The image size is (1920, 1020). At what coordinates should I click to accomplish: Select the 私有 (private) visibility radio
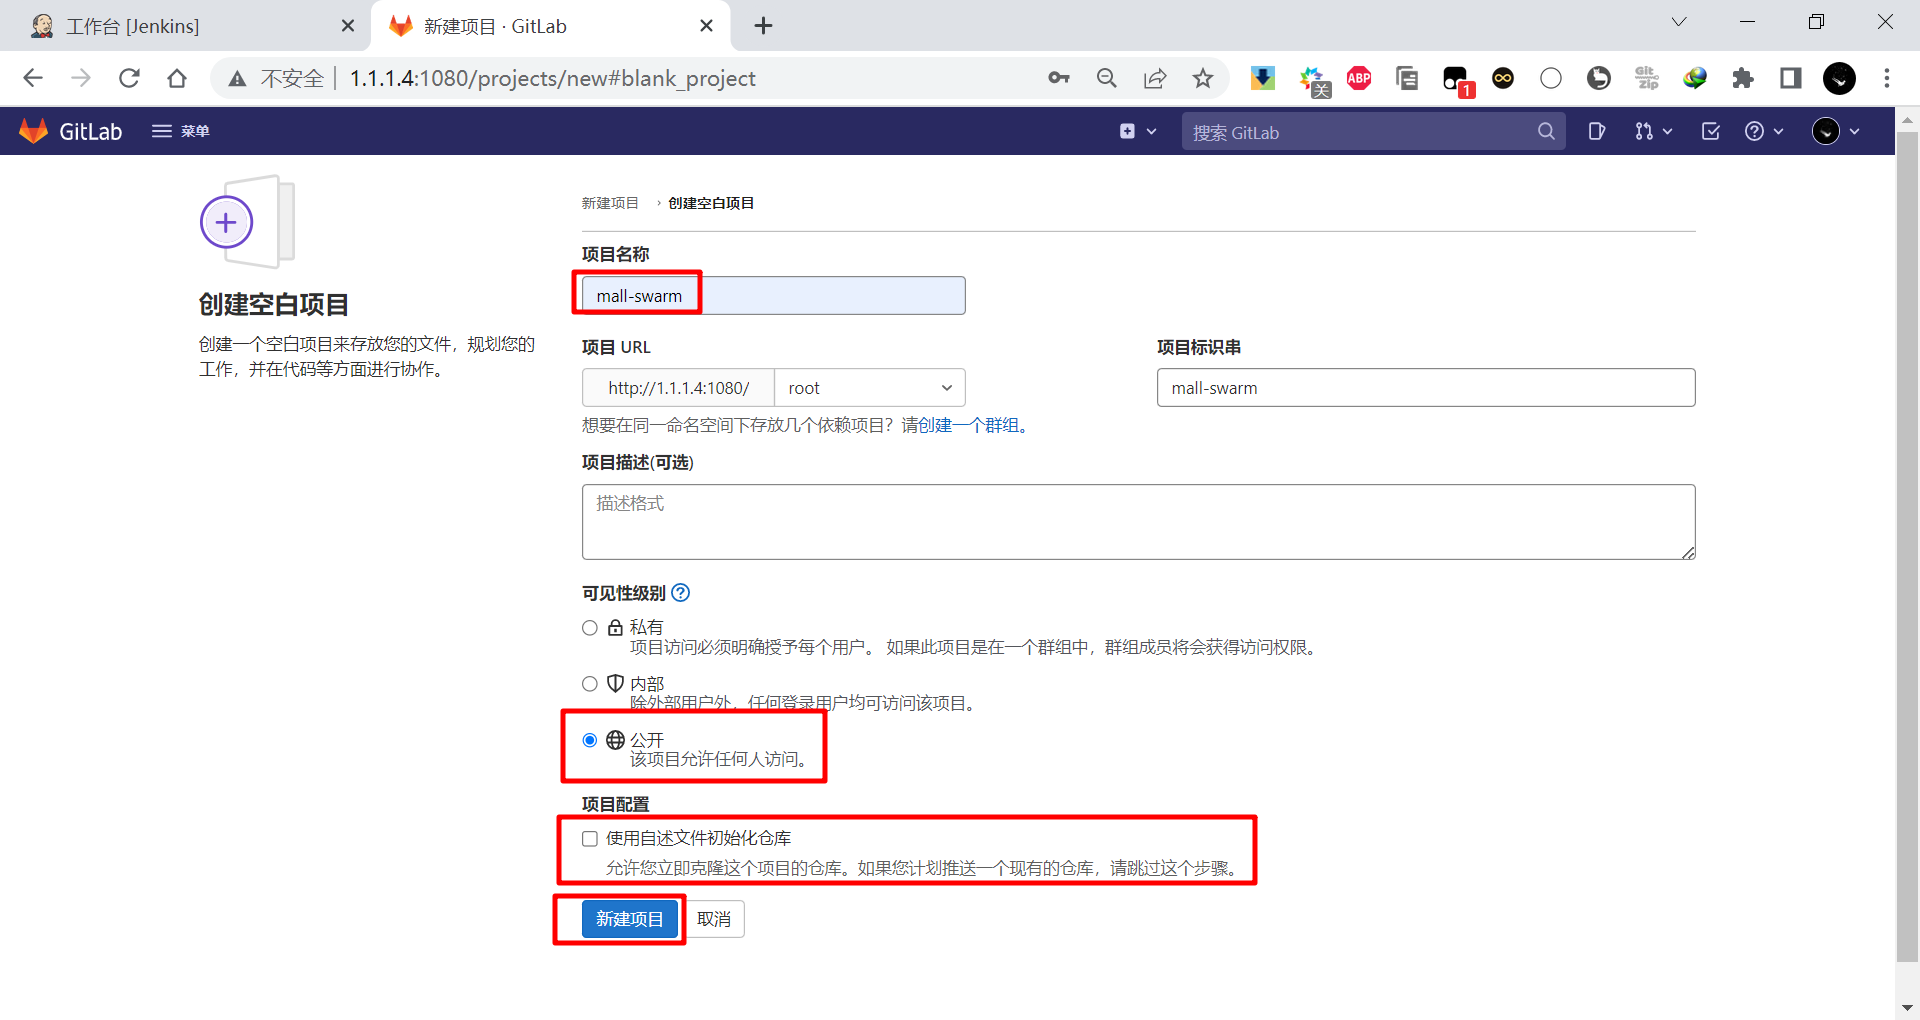coord(590,628)
